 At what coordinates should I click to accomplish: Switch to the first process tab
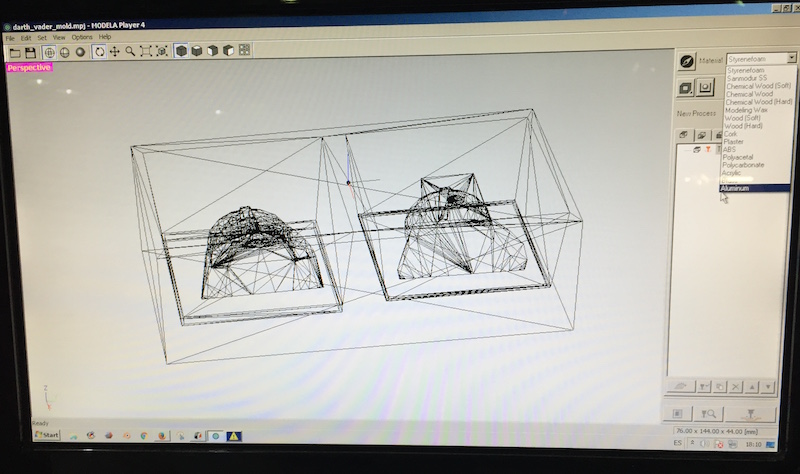point(683,135)
